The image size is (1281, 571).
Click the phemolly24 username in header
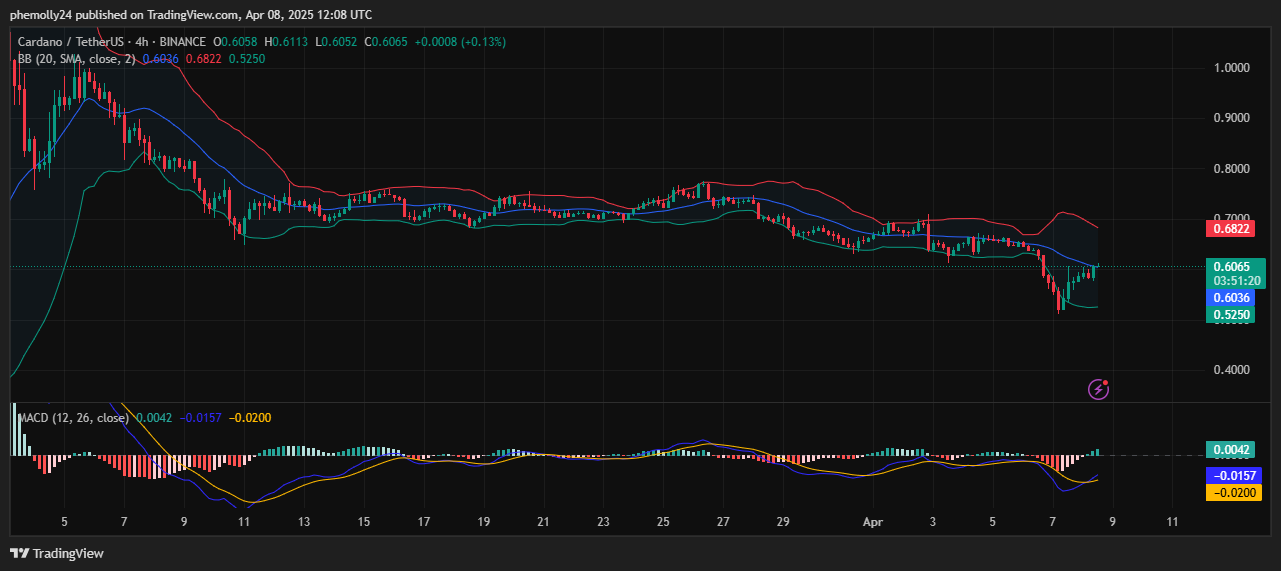coord(42,15)
